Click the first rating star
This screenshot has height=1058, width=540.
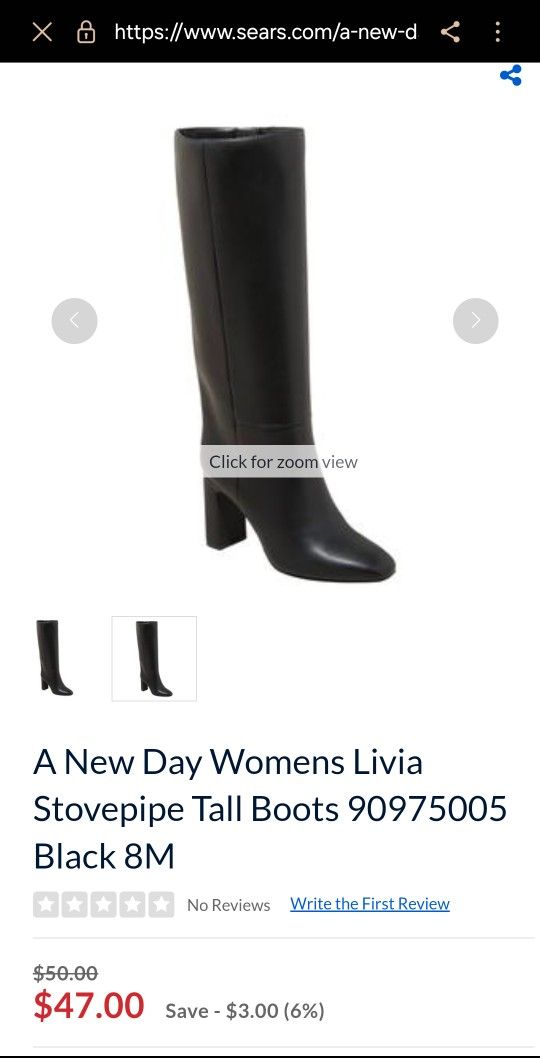pyautogui.click(x=46, y=904)
